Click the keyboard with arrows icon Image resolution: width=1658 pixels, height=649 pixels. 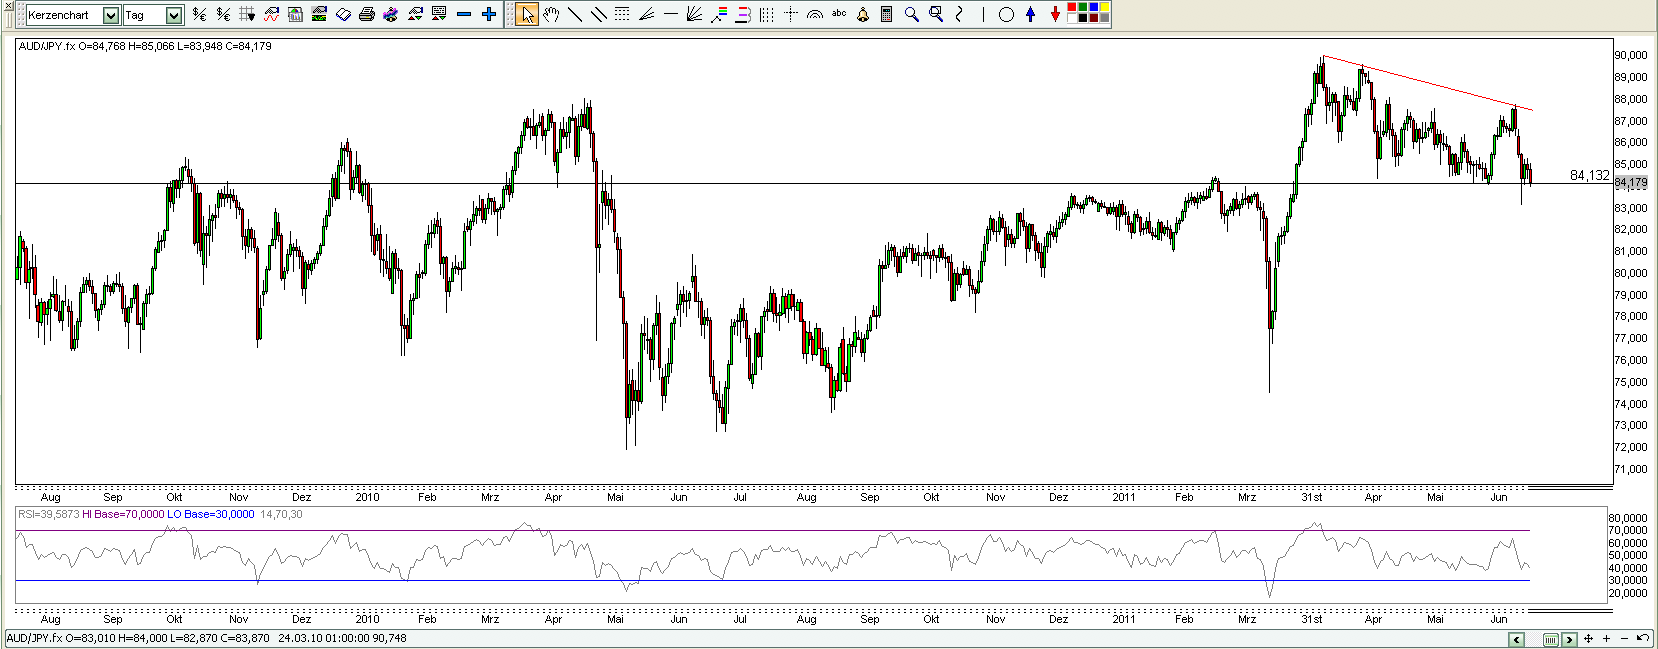[x=439, y=14]
